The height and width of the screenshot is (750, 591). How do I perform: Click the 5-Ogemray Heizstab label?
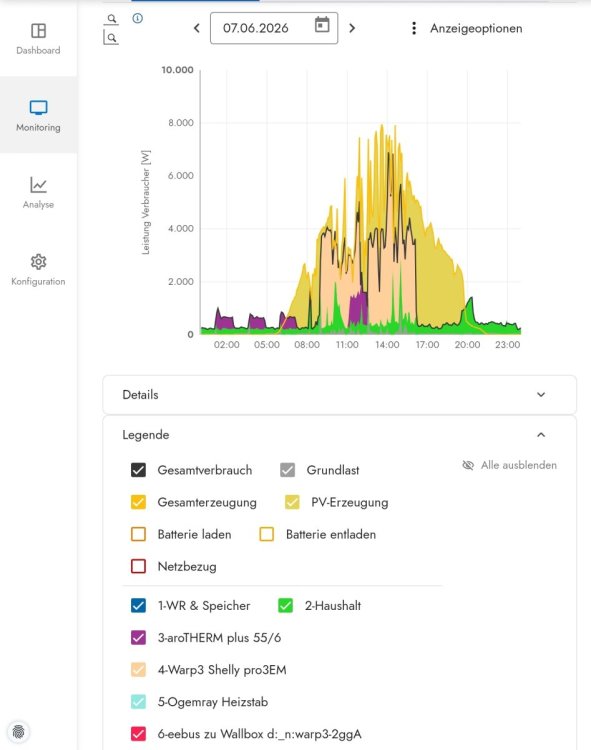pyautogui.click(x=213, y=702)
